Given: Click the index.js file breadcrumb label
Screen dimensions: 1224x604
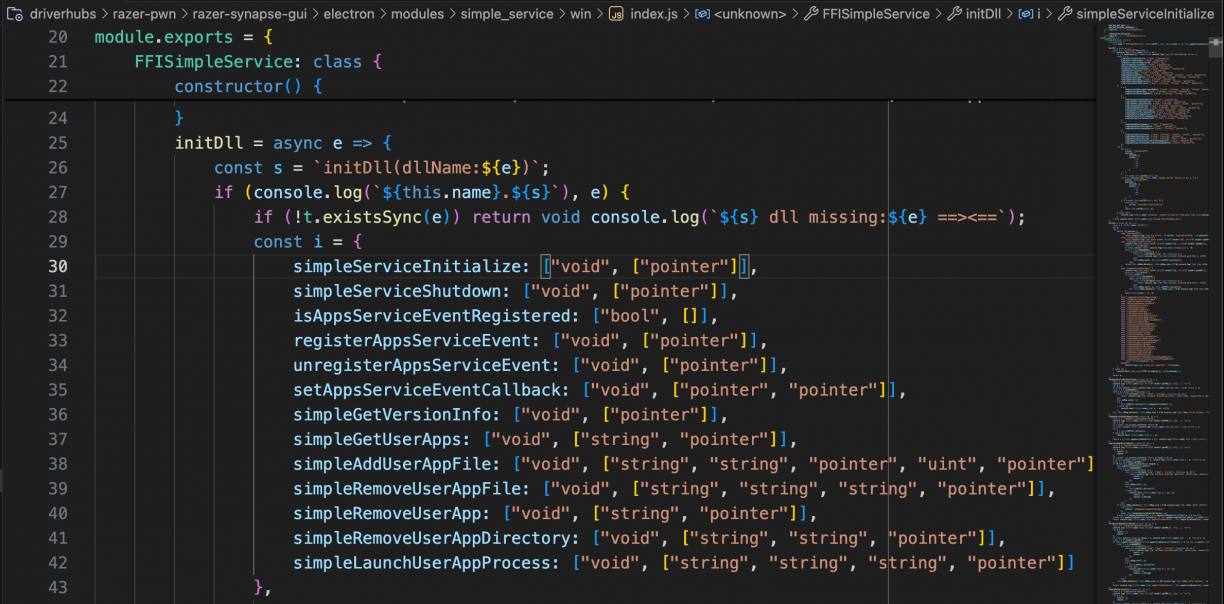Looking at the screenshot, I should tap(652, 14).
